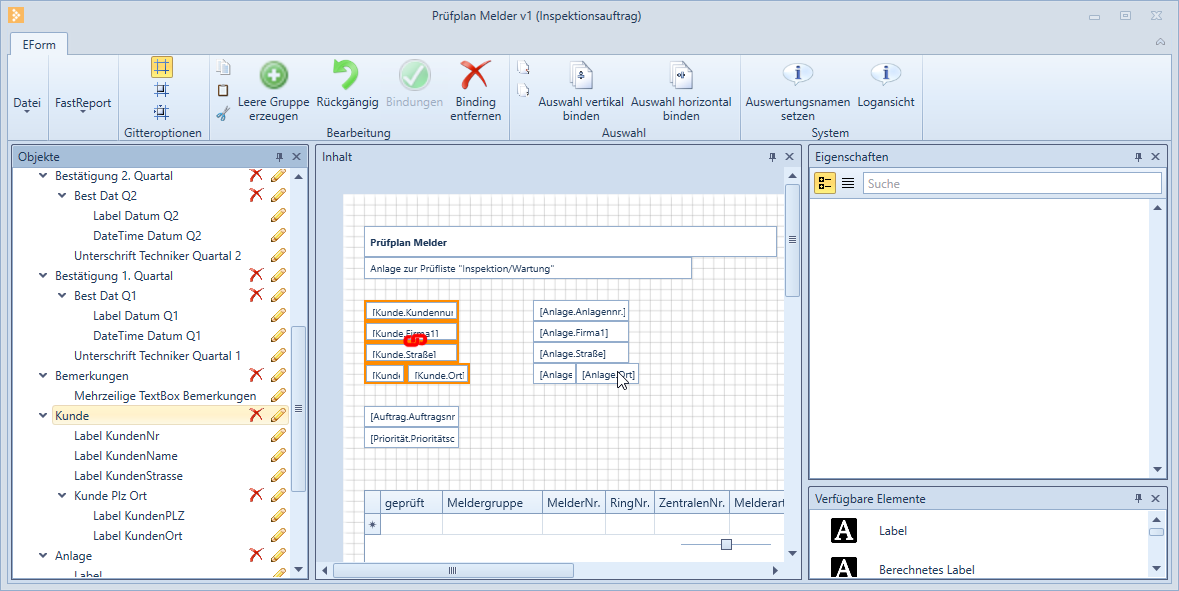The width and height of the screenshot is (1179, 591).
Task: Click pencil edit icon for Label KundenNr
Action: click(x=278, y=436)
